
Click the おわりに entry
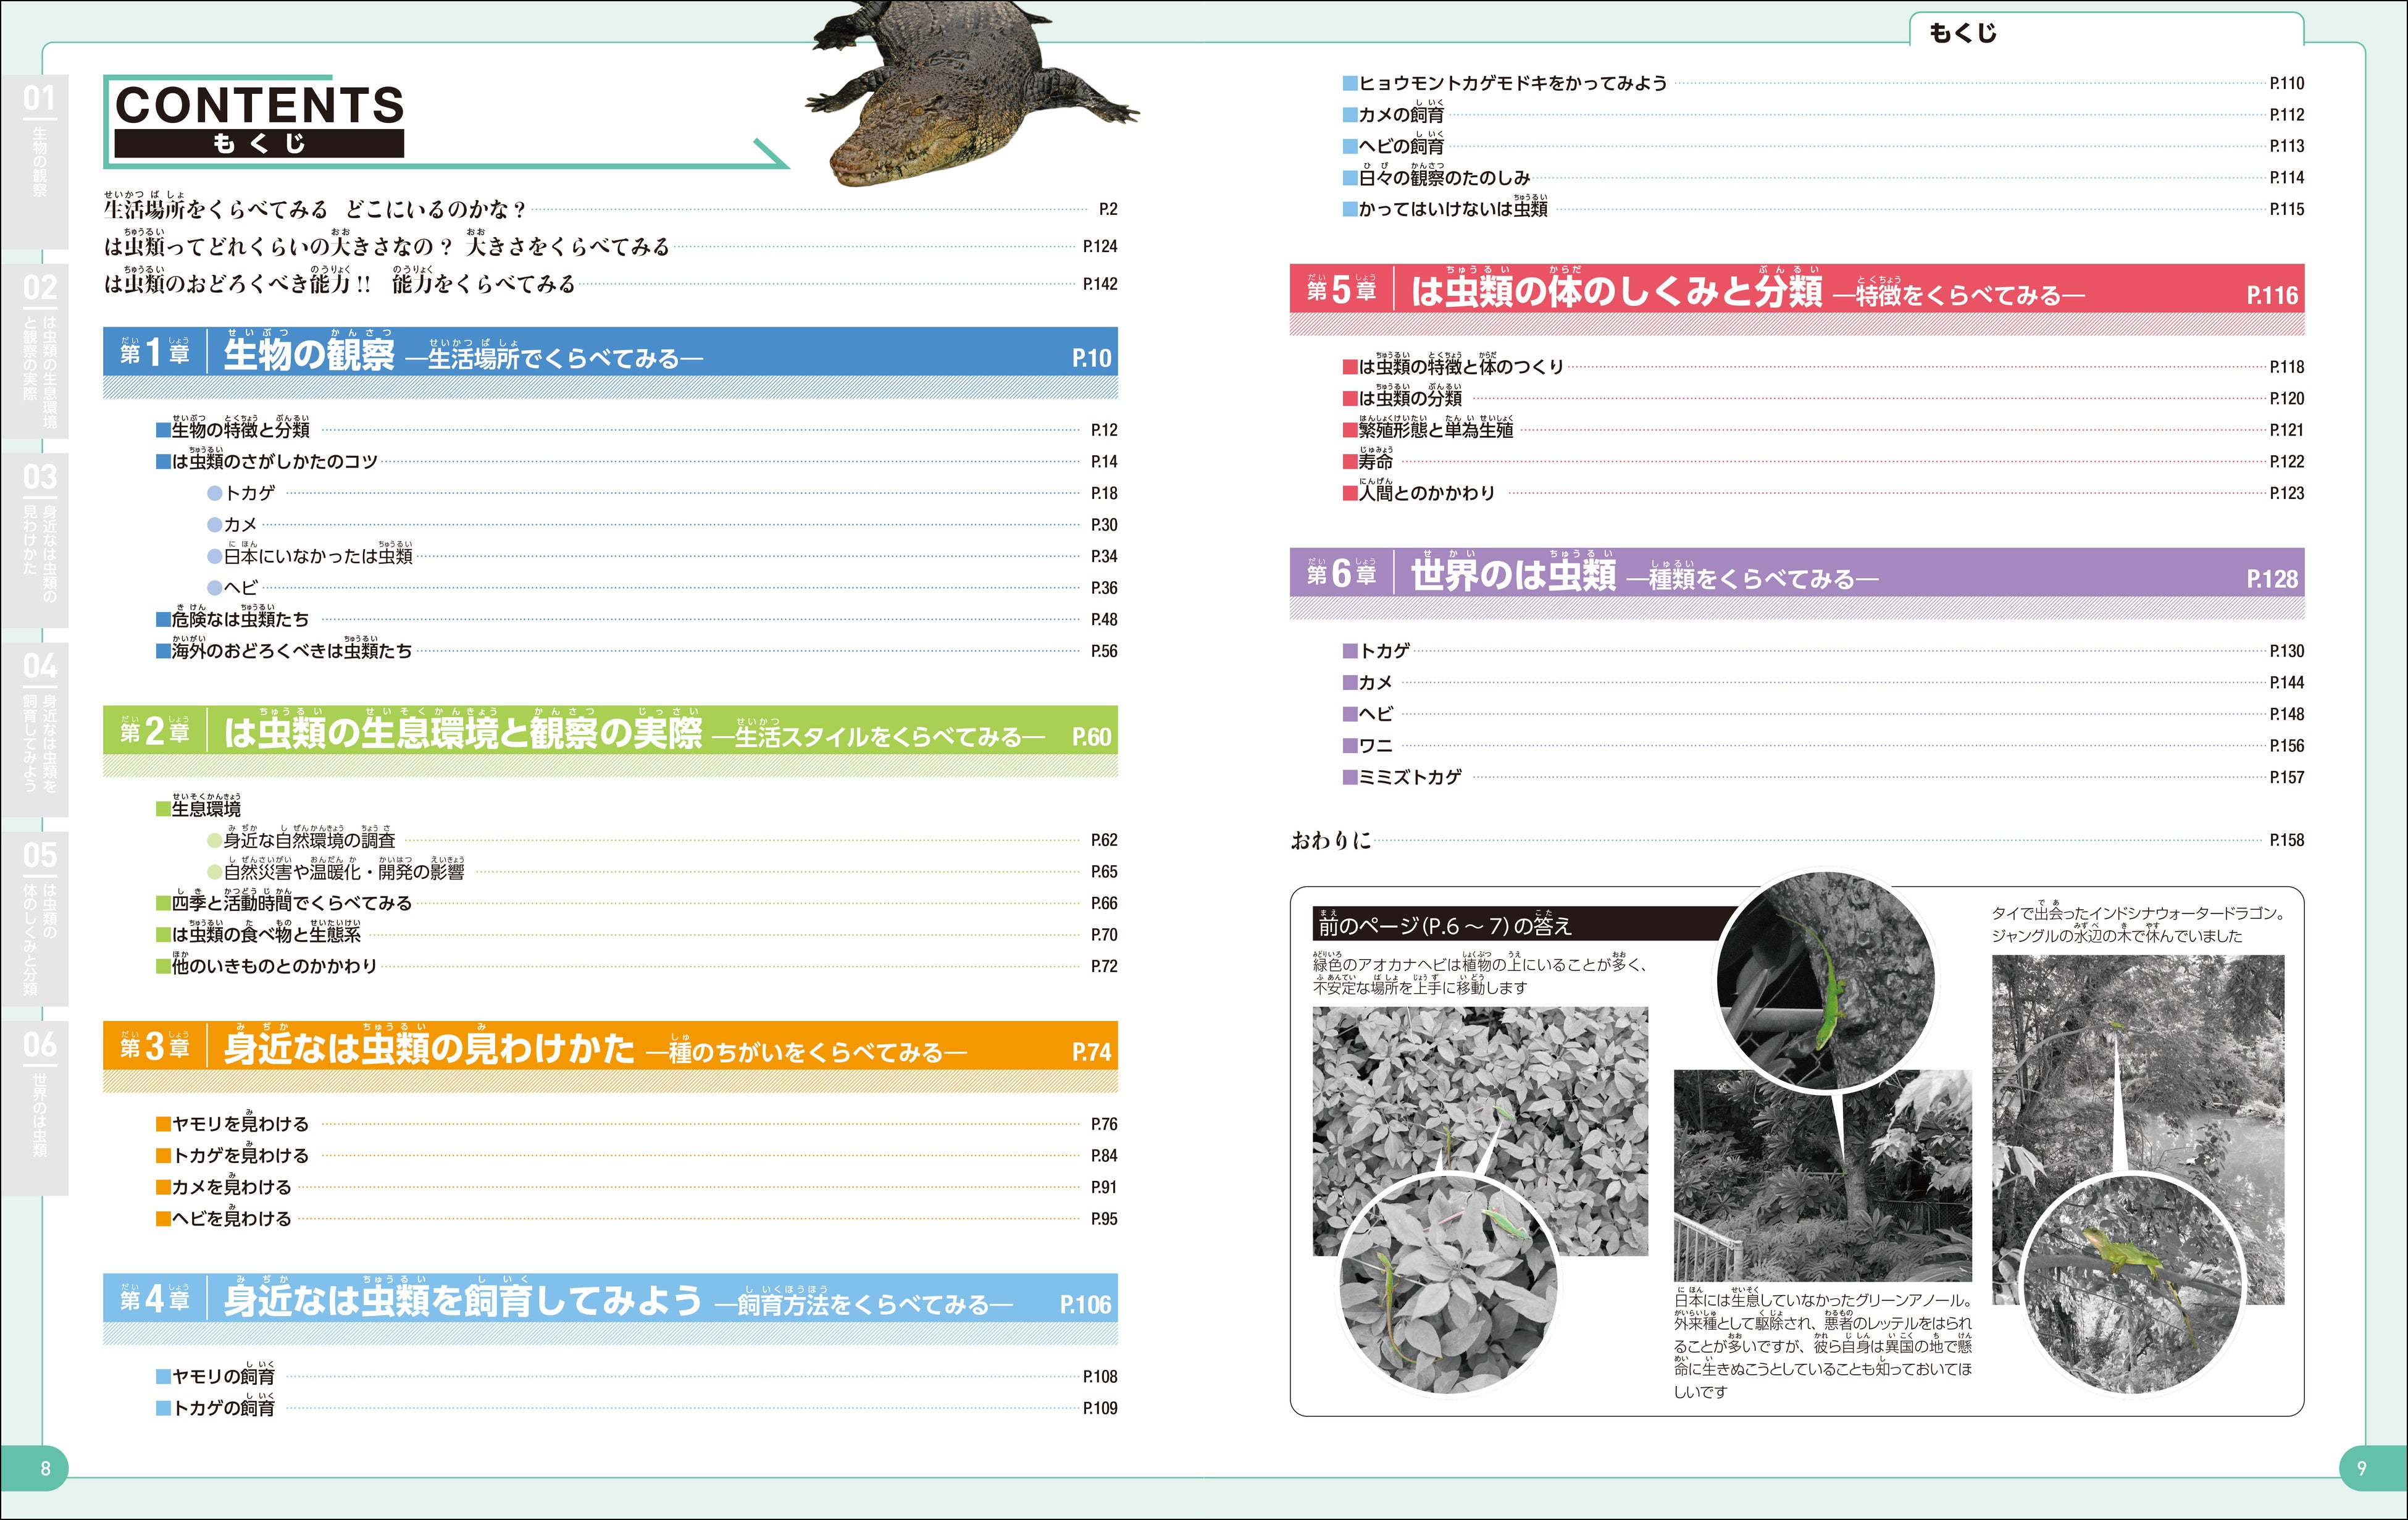click(1331, 841)
